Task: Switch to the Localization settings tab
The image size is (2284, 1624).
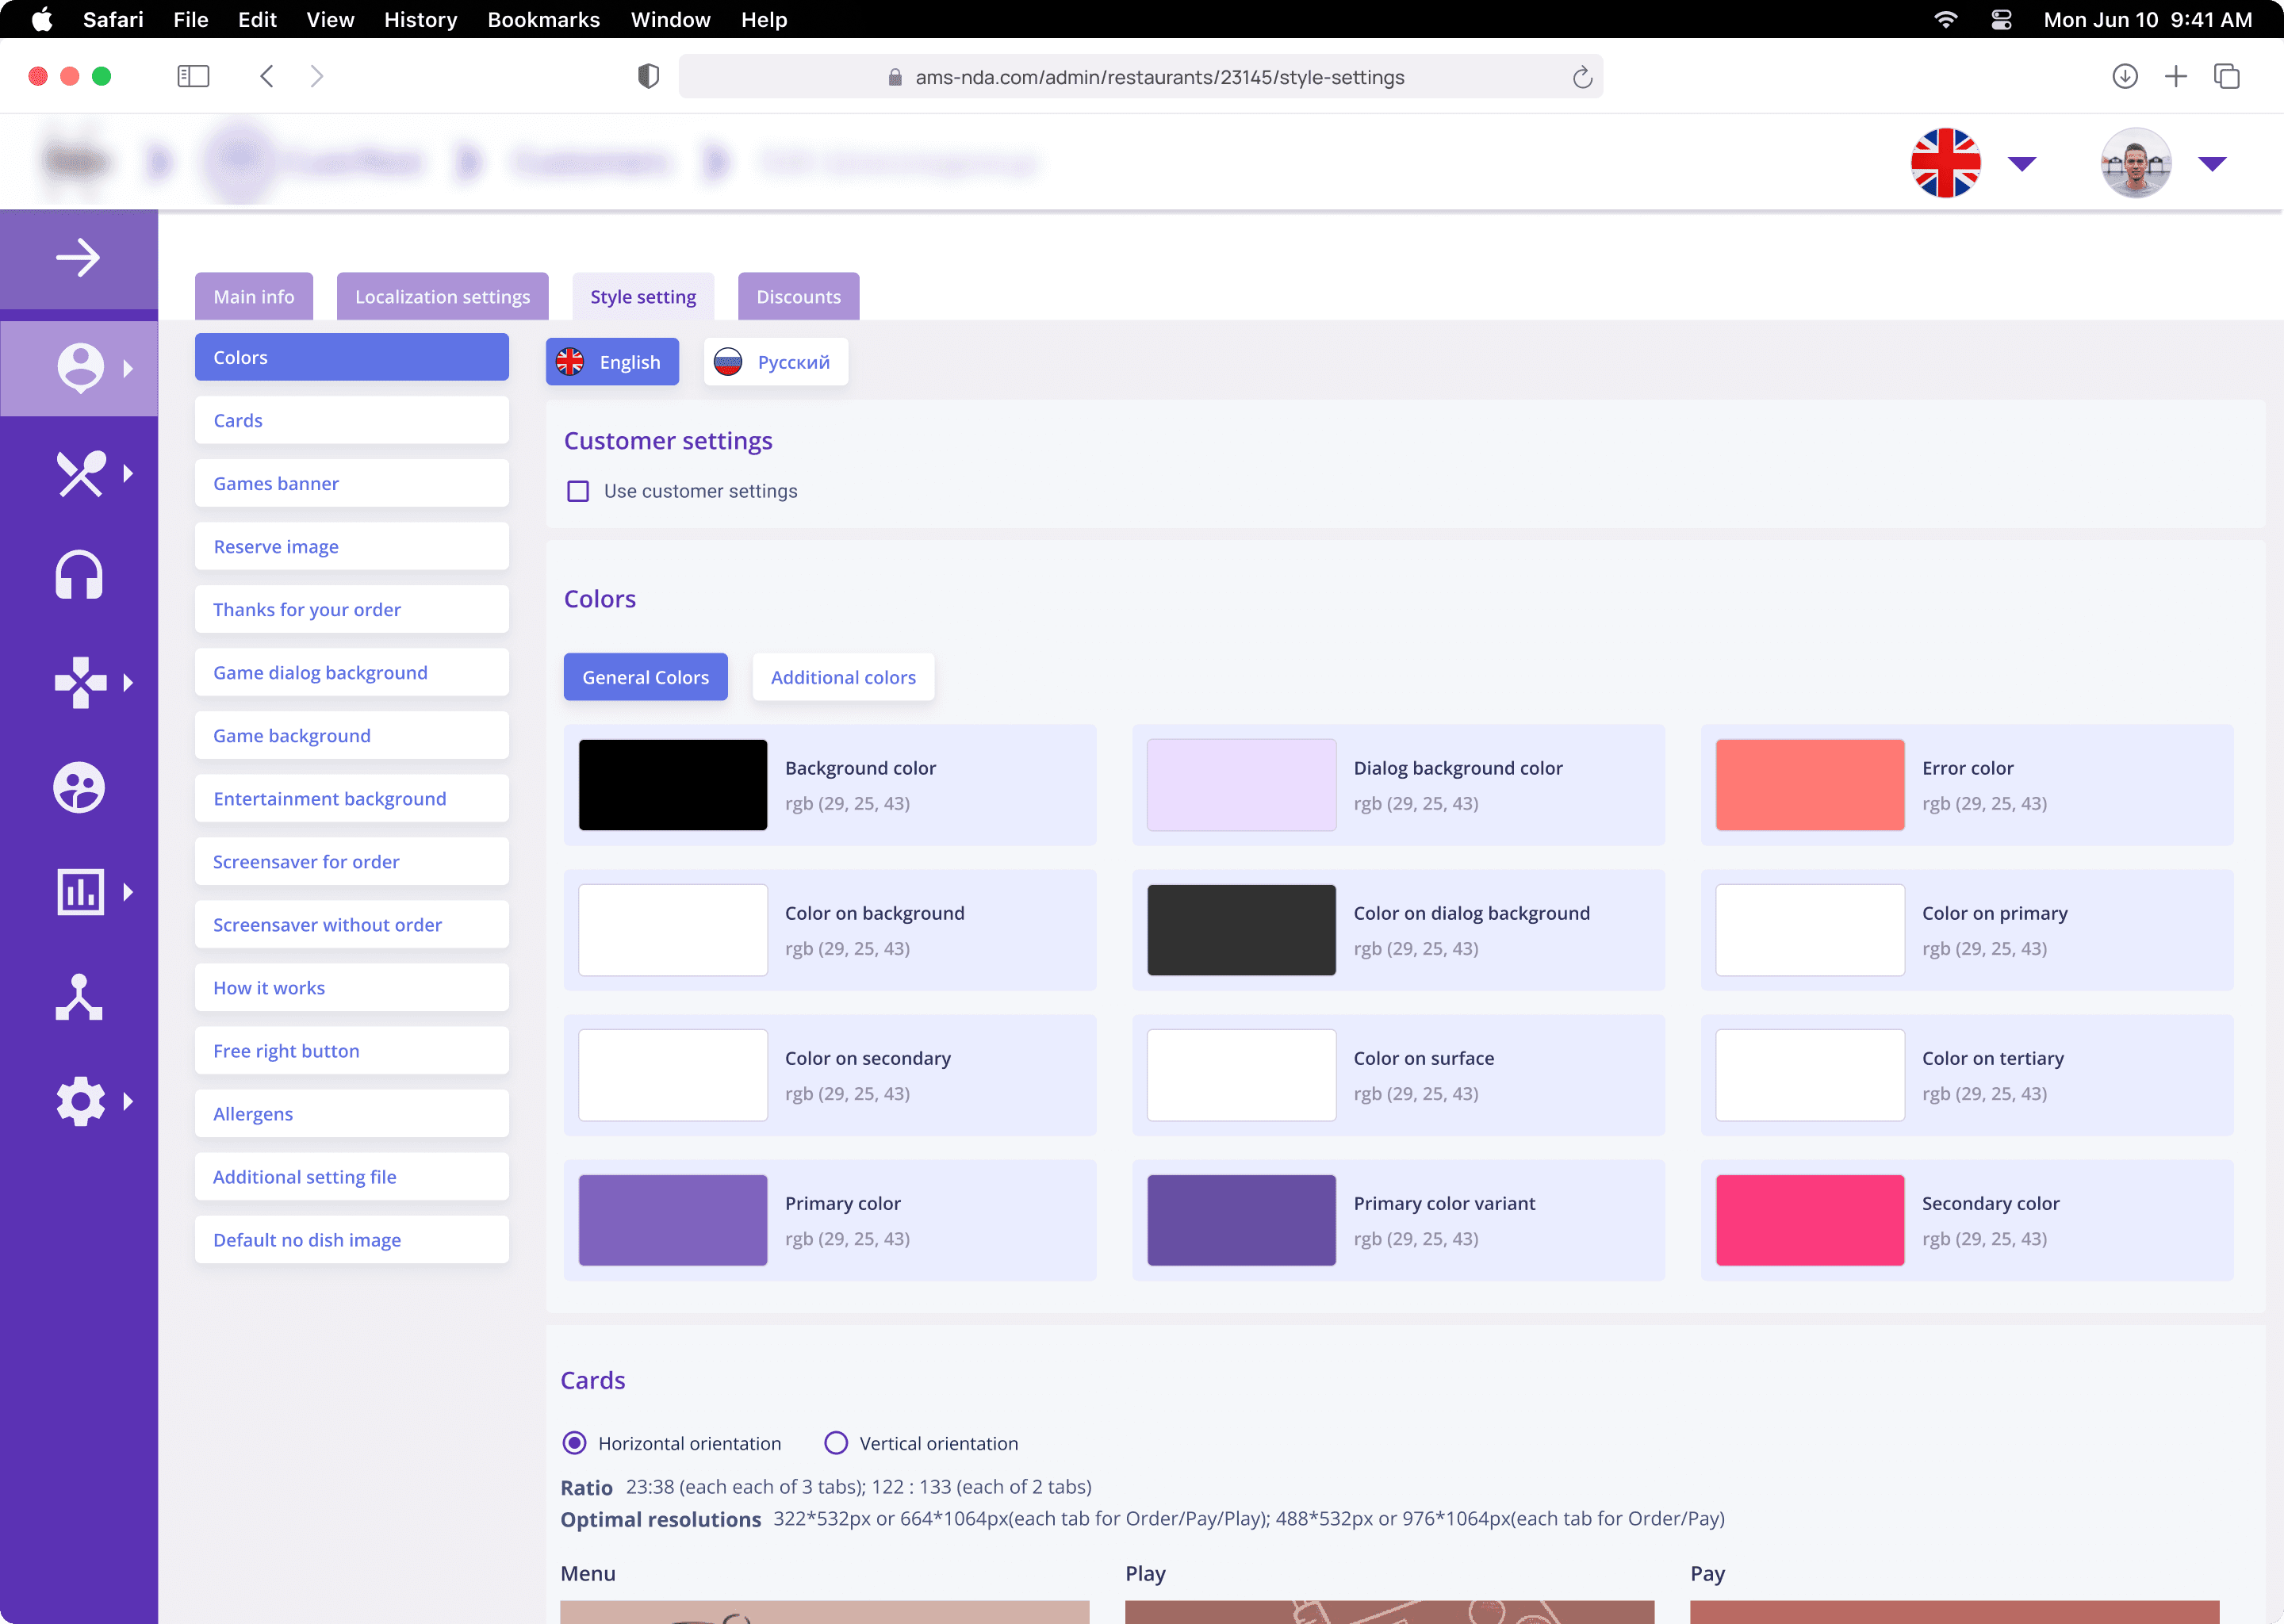Action: pyautogui.click(x=442, y=297)
